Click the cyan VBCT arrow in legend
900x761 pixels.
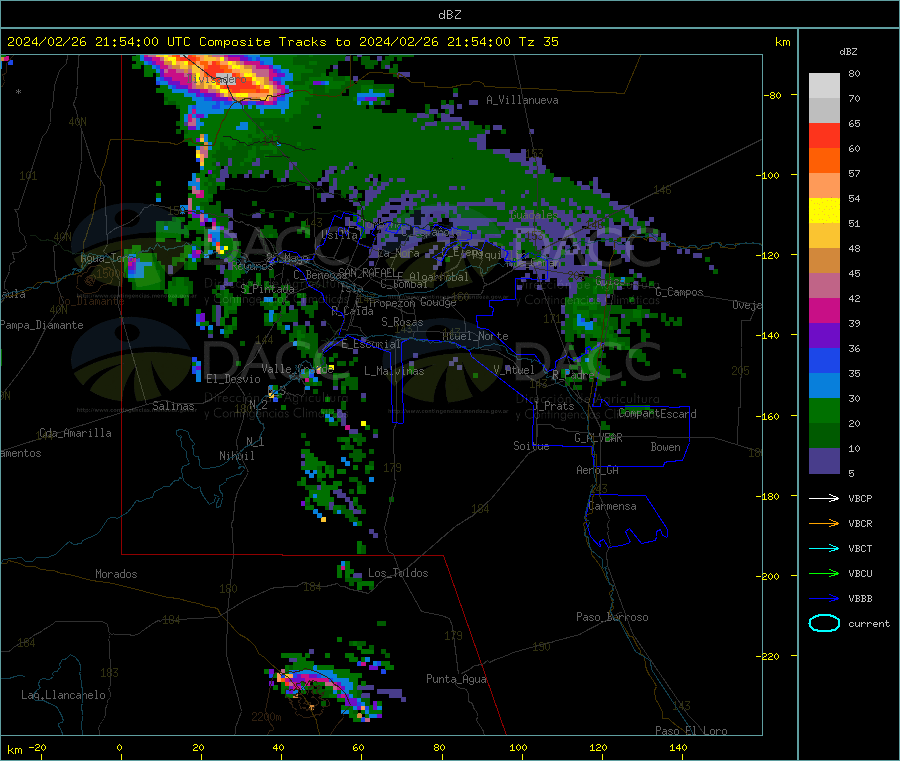point(824,548)
